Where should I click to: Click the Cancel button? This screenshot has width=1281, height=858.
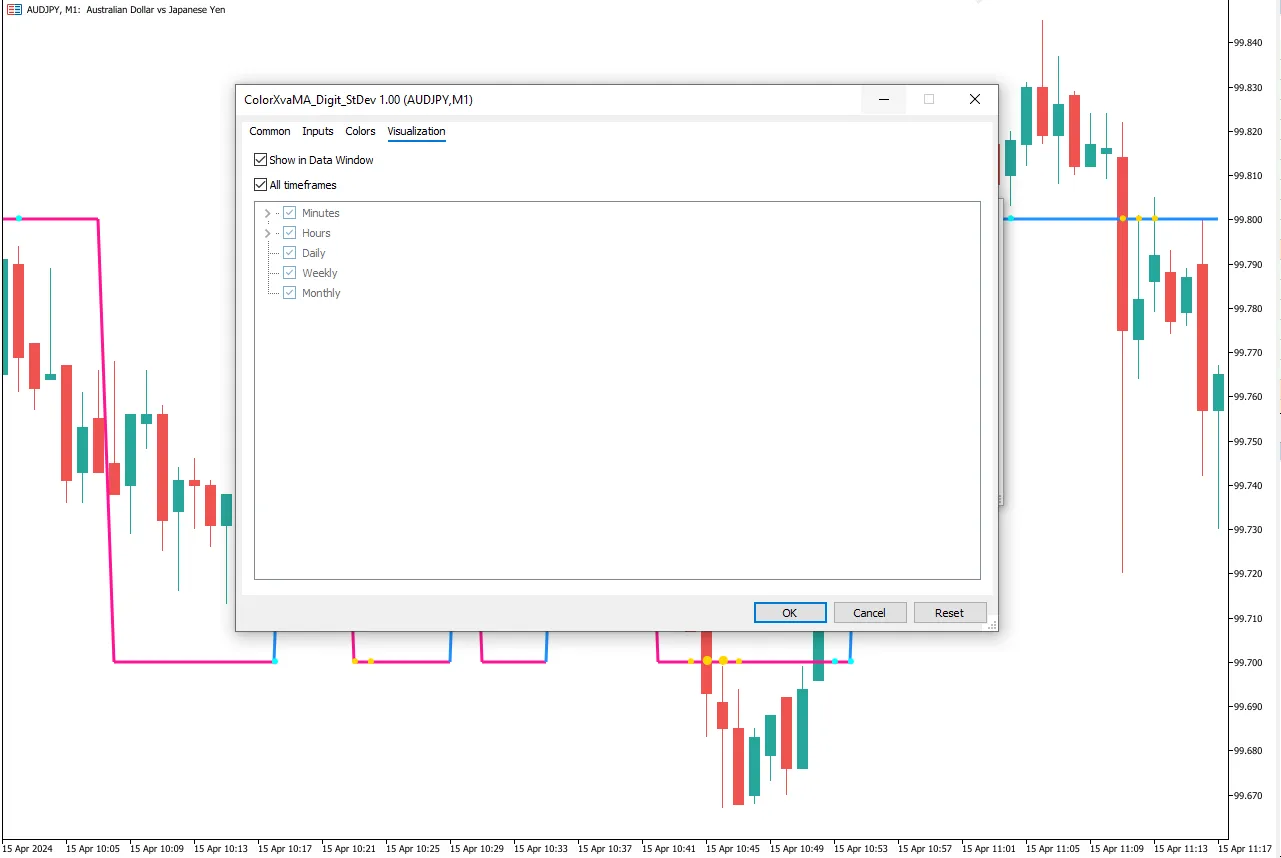[x=870, y=613]
